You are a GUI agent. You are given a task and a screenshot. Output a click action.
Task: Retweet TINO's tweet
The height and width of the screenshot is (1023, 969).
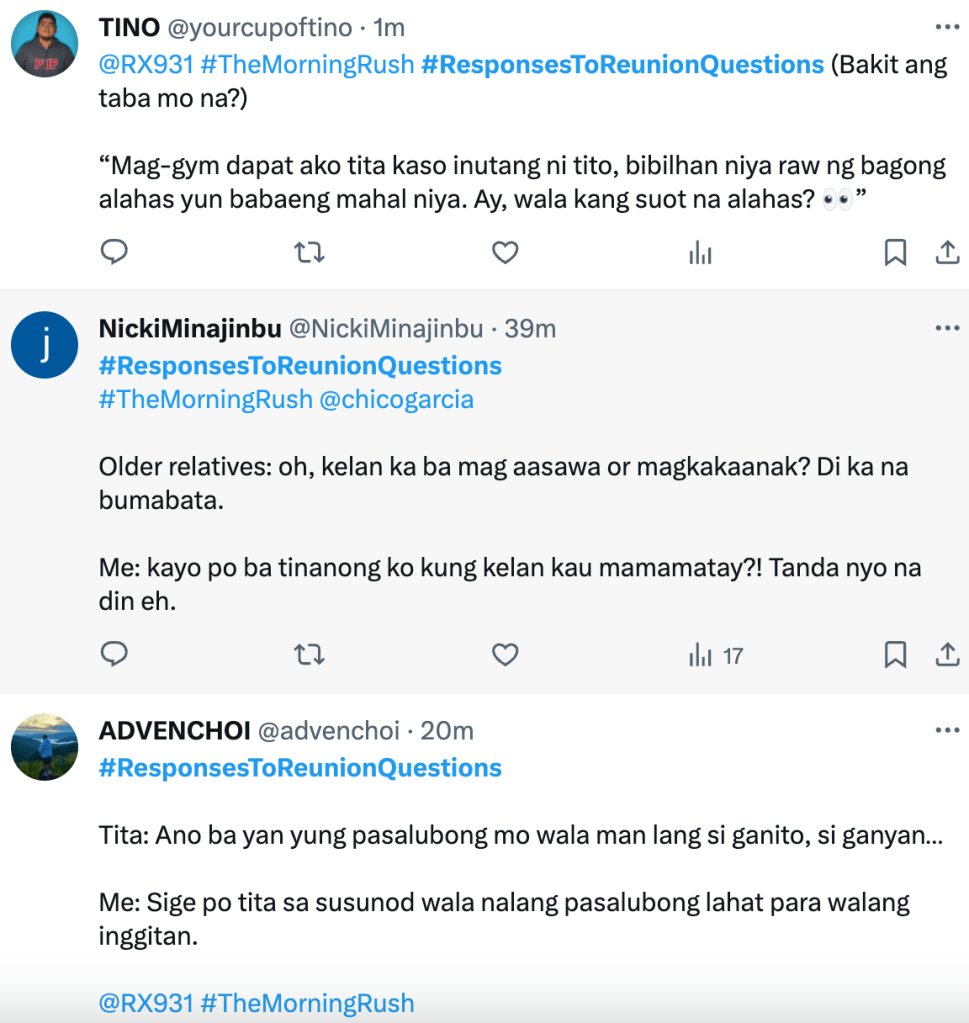click(309, 253)
